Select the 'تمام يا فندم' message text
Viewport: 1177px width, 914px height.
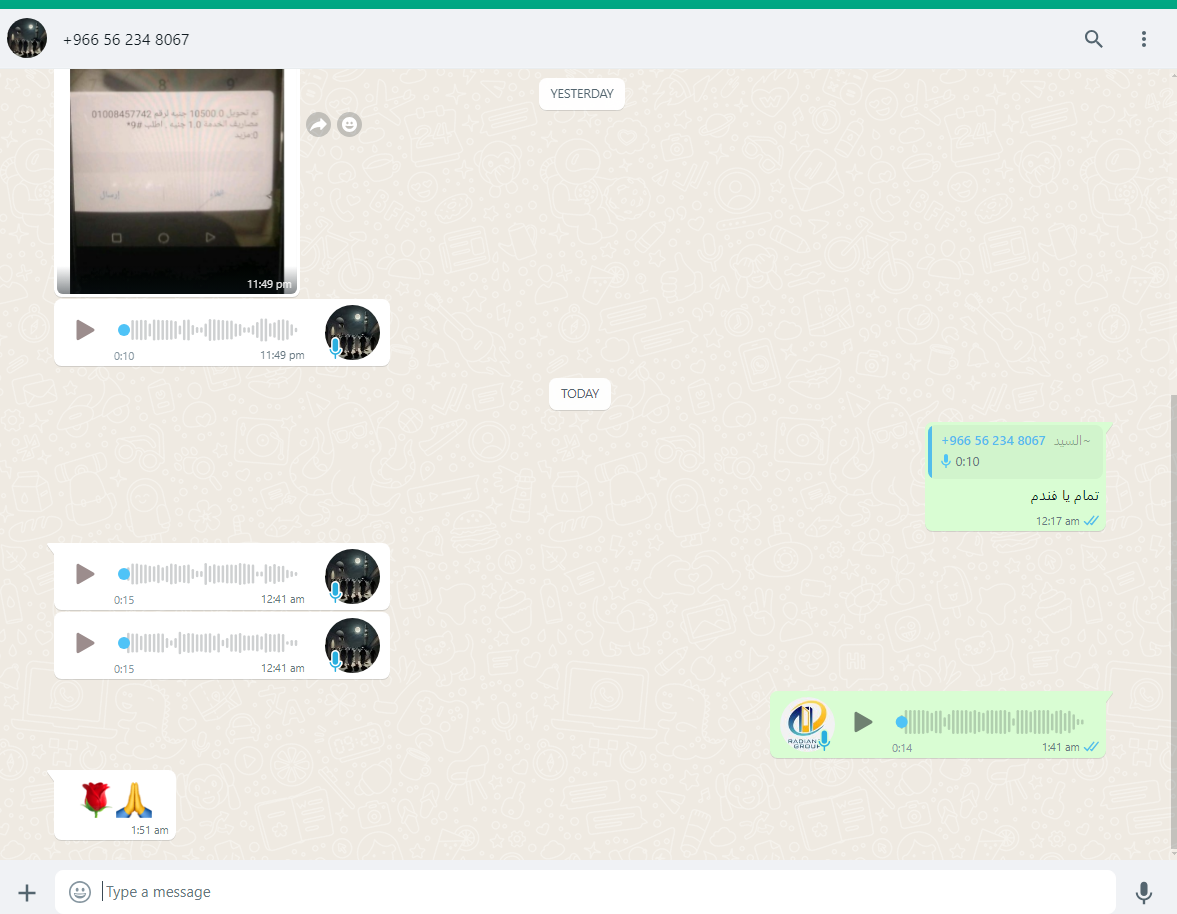(1064, 495)
